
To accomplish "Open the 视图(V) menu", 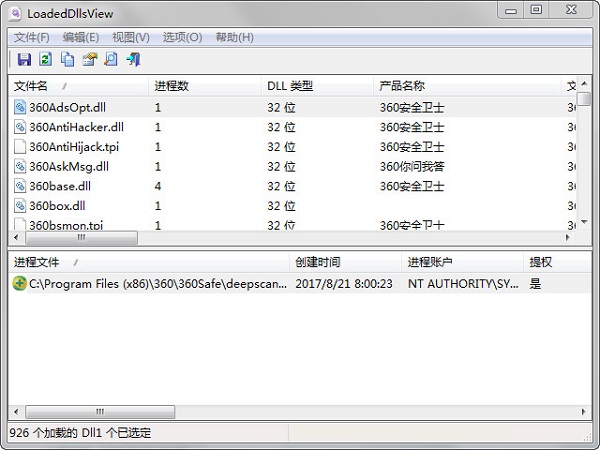I will (x=130, y=38).
